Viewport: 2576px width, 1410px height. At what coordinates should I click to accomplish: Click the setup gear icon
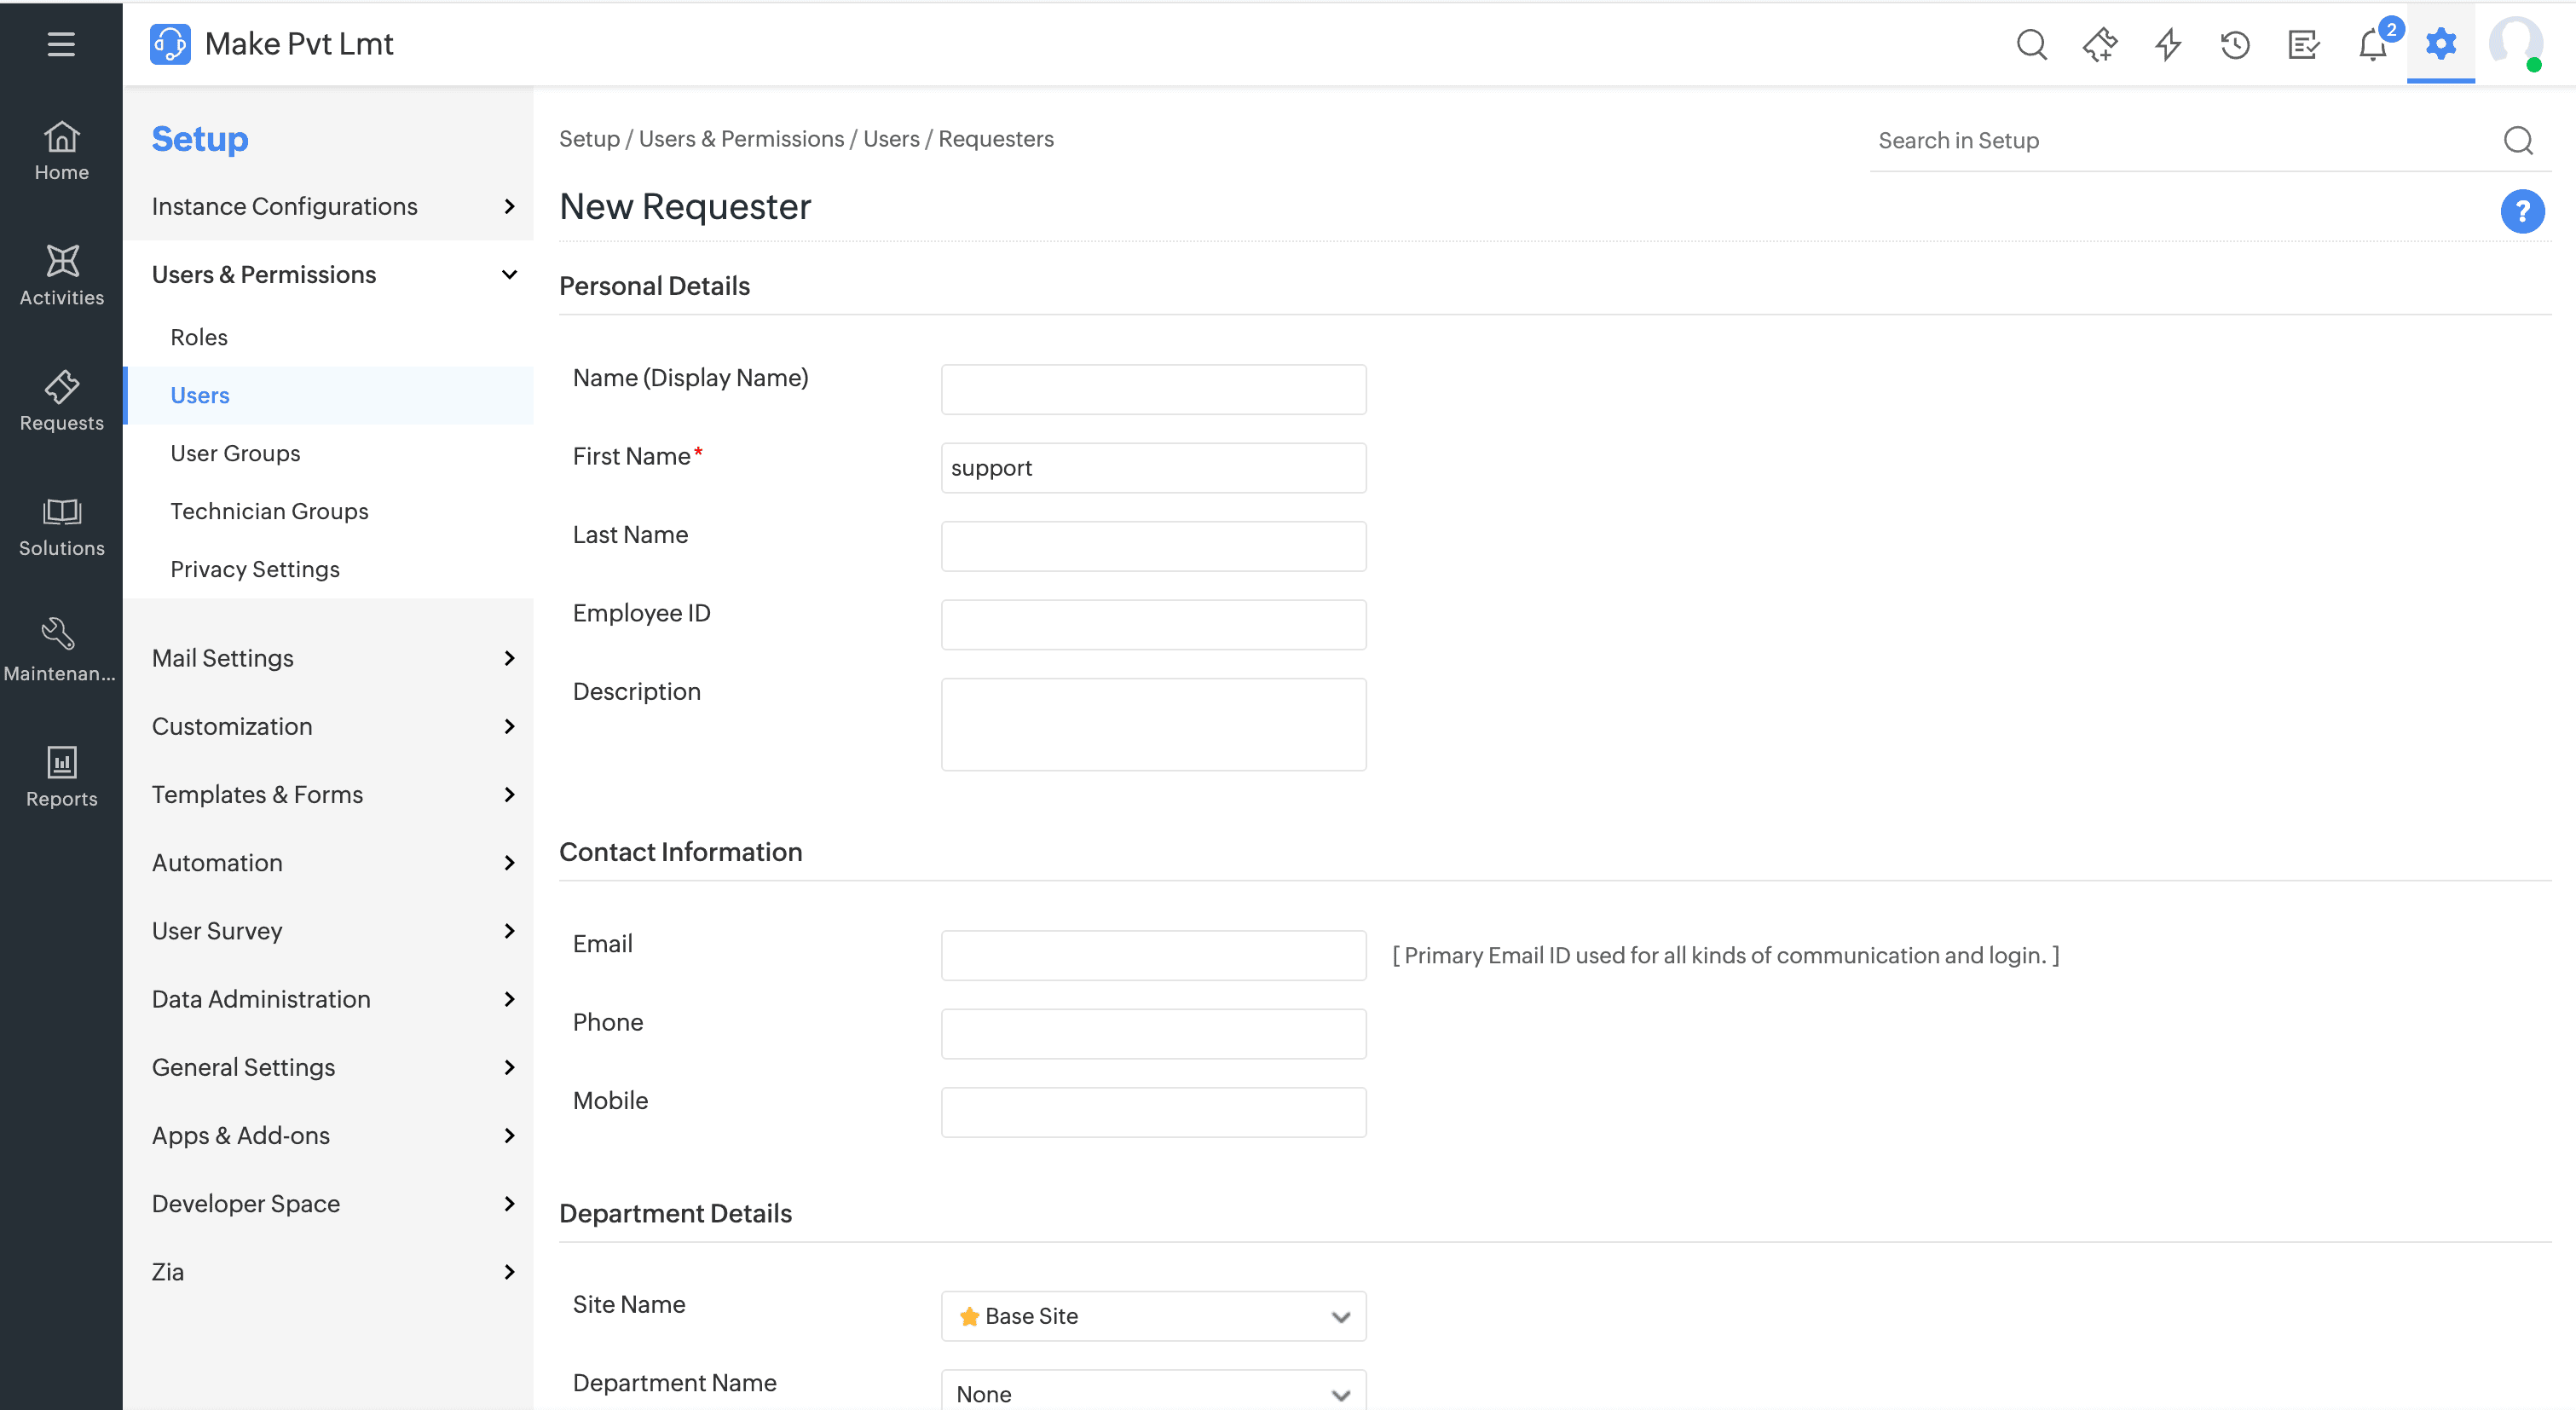click(2440, 44)
